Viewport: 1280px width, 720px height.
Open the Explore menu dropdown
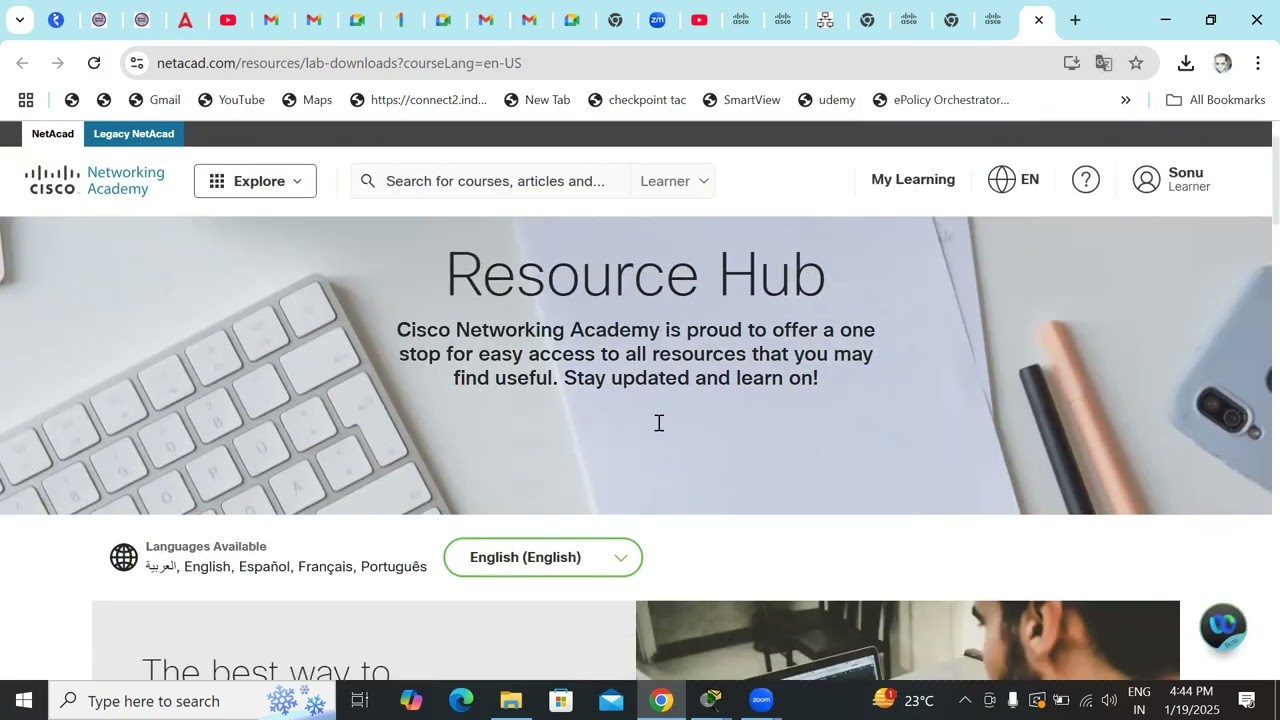click(x=255, y=181)
